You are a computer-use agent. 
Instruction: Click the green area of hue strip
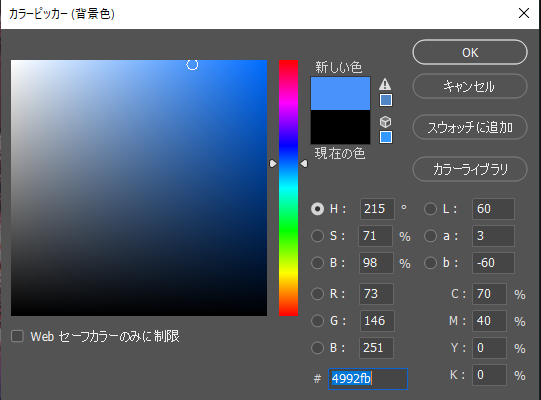(288, 228)
